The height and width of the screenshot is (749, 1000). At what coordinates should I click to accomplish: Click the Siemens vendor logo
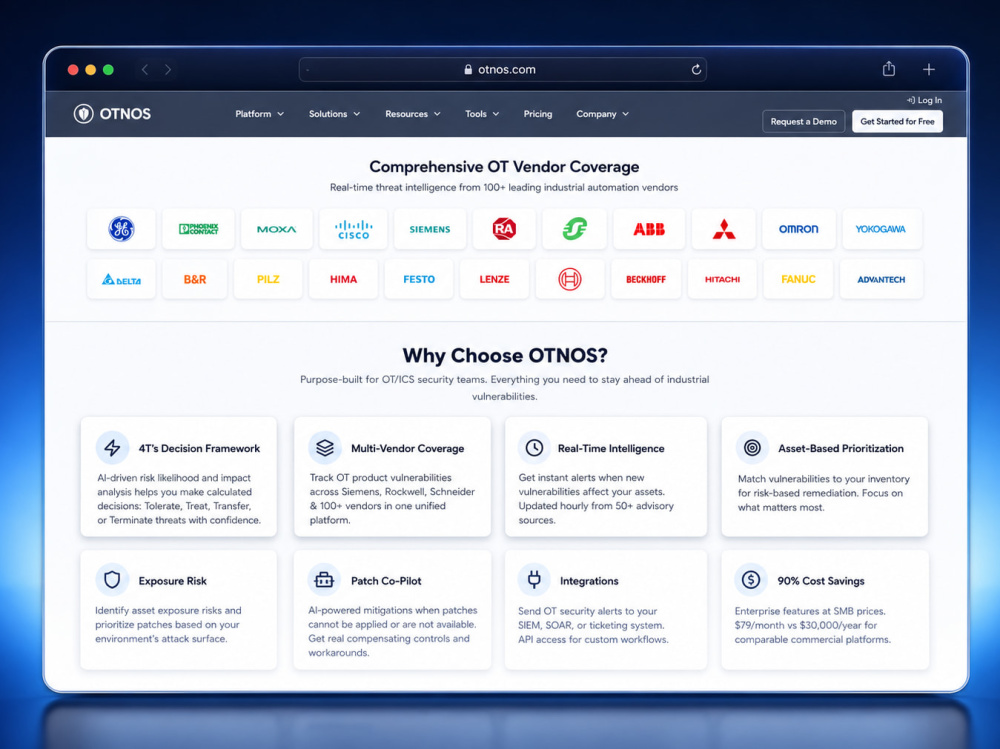(430, 229)
